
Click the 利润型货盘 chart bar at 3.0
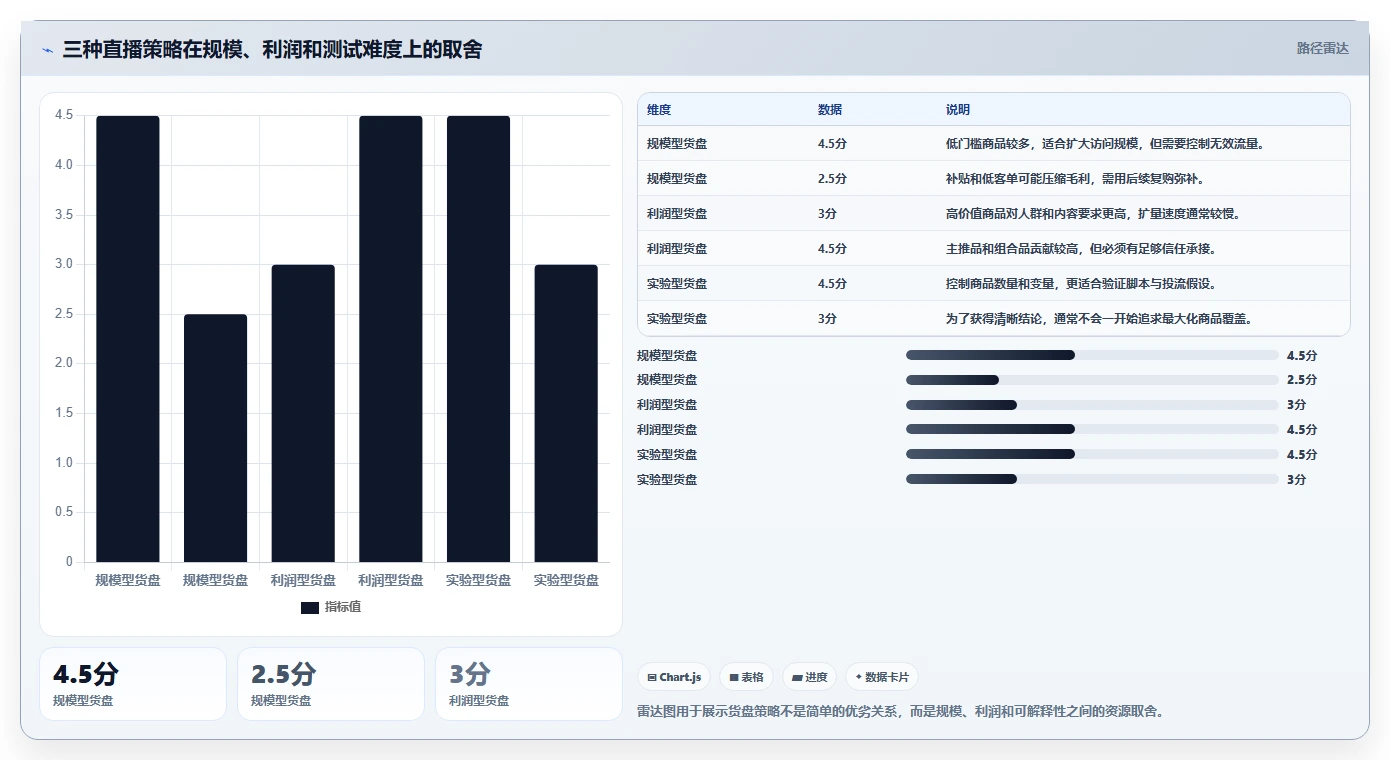click(303, 413)
